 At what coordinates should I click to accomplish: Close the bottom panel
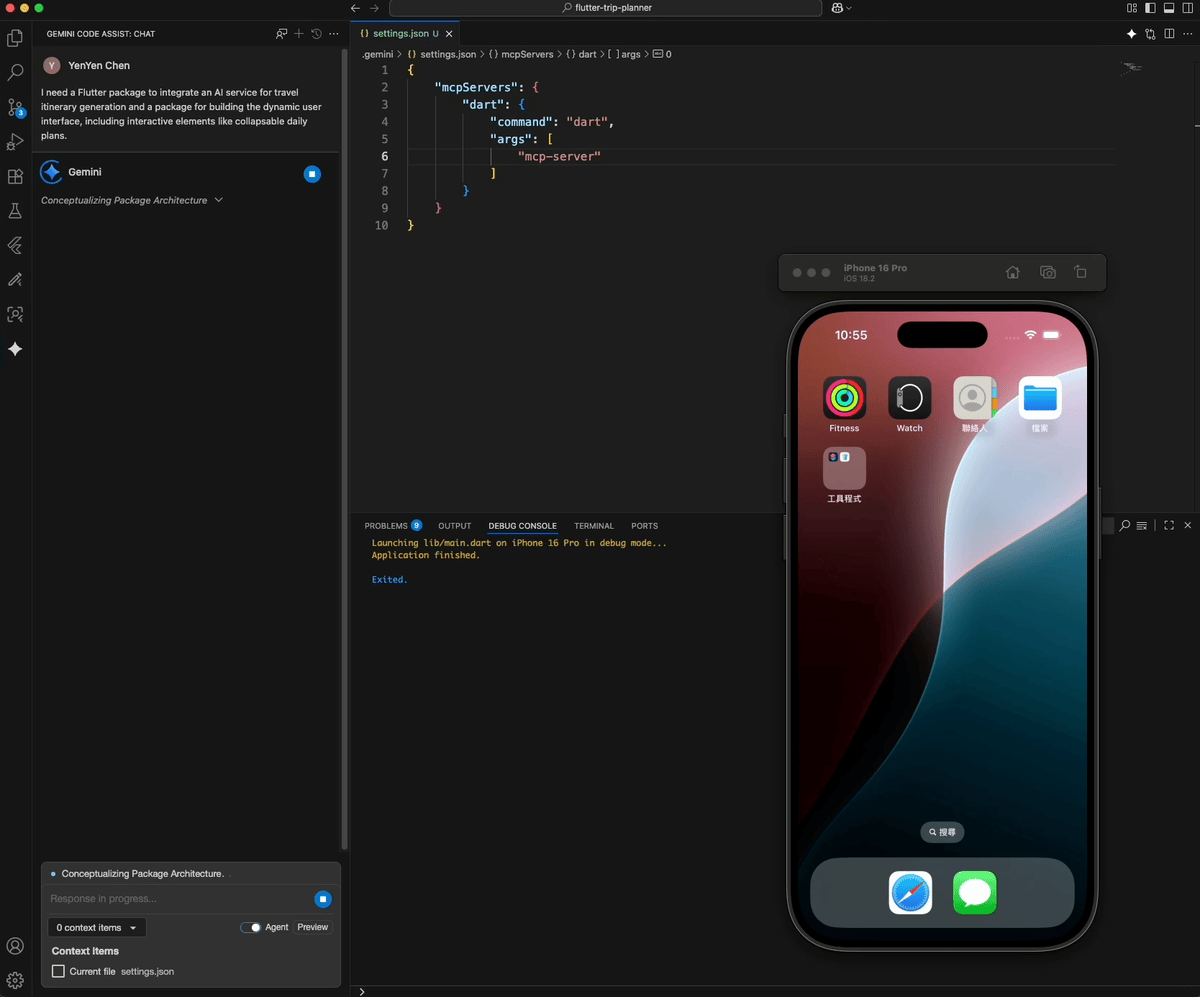pos(1188,525)
